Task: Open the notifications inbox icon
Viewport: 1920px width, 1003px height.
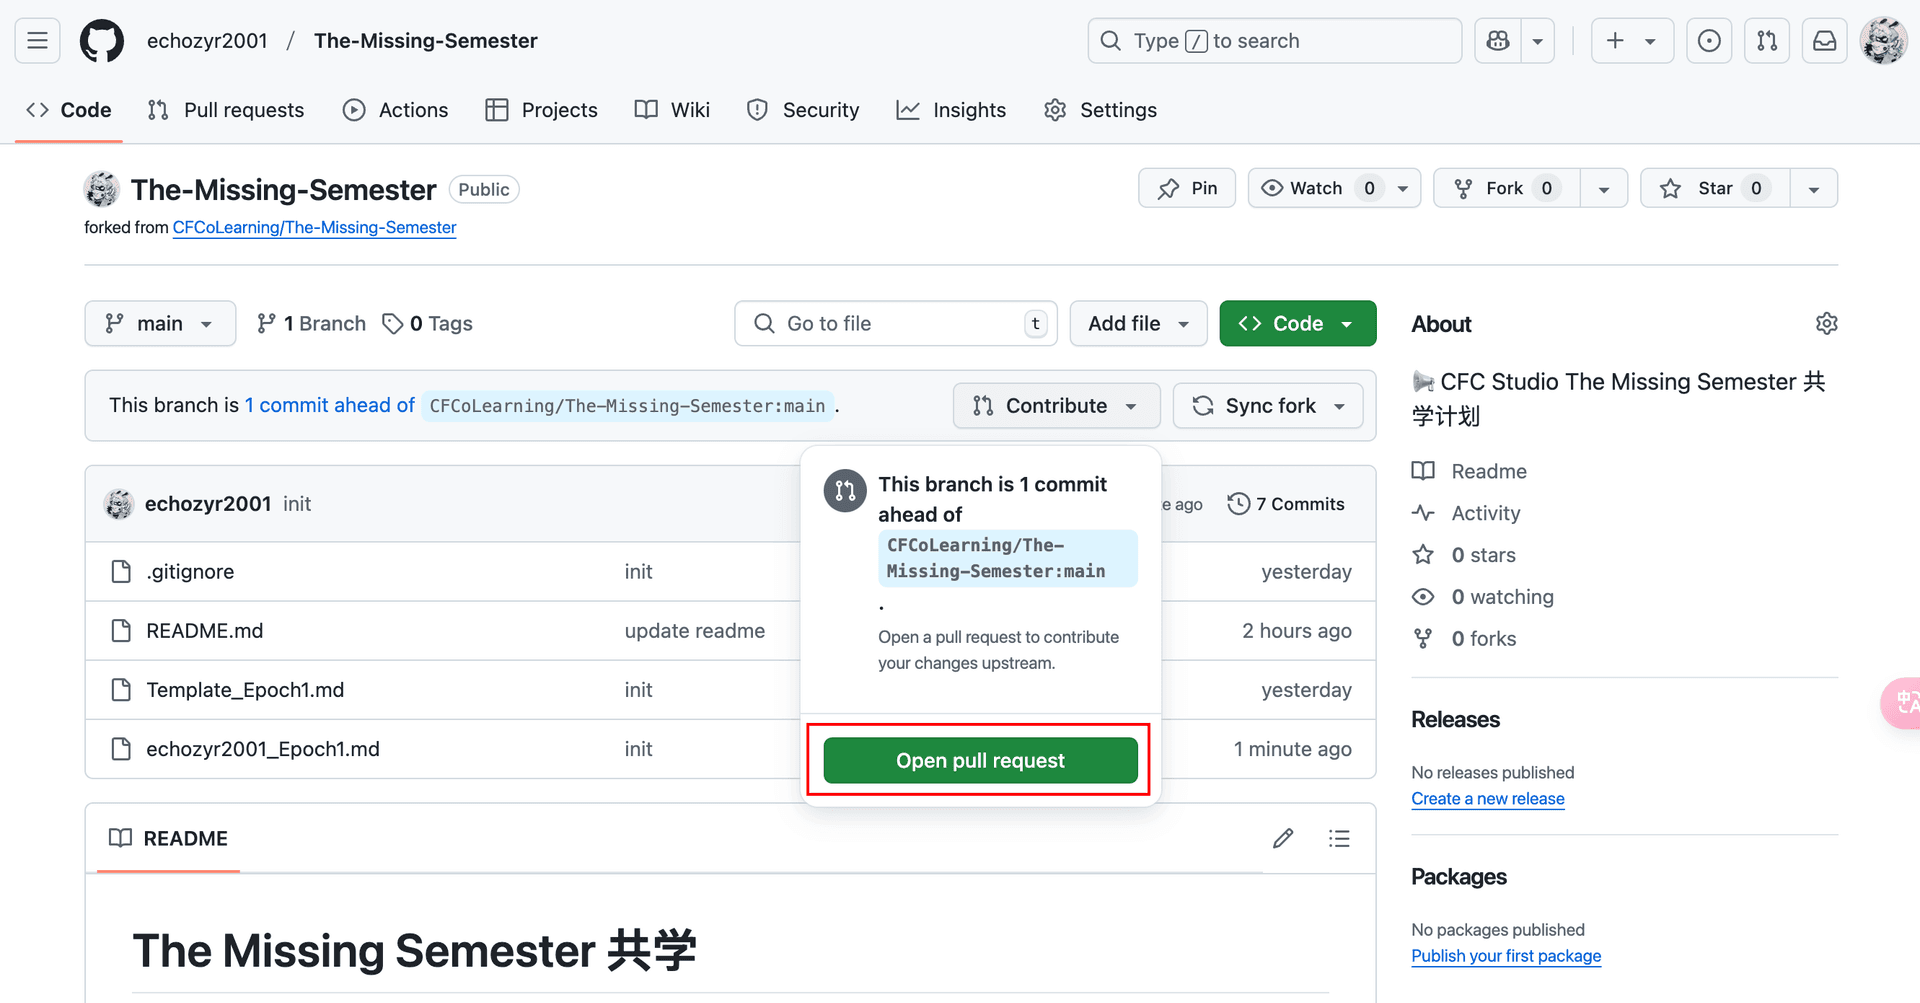Action: point(1824,41)
